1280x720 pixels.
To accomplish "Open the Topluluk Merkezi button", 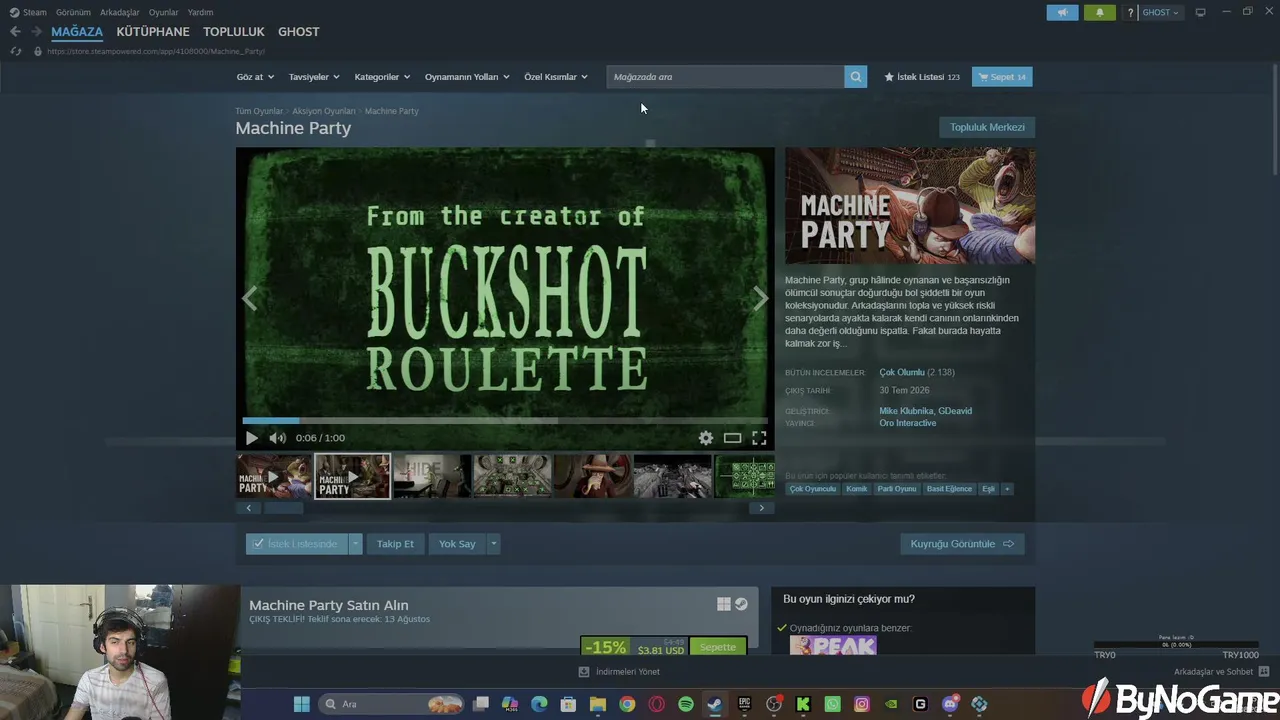I will point(987,127).
